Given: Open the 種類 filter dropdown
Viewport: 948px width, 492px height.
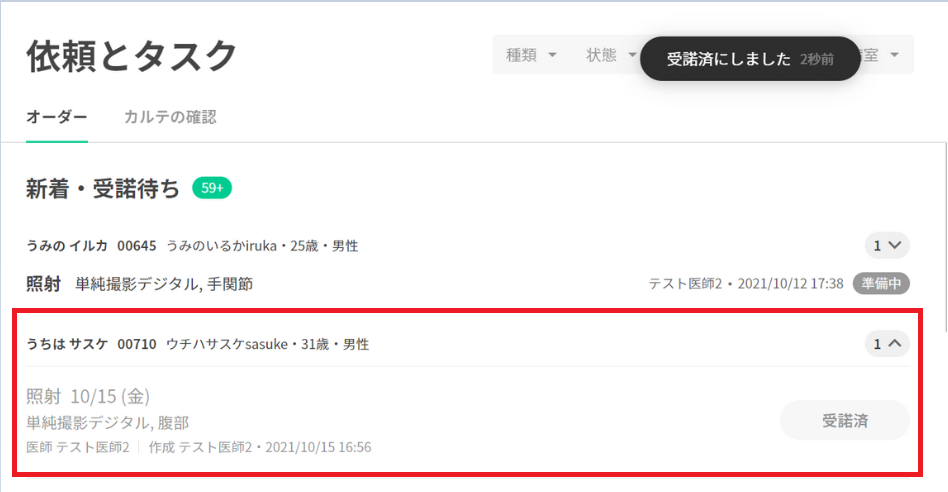Looking at the screenshot, I should (x=531, y=55).
